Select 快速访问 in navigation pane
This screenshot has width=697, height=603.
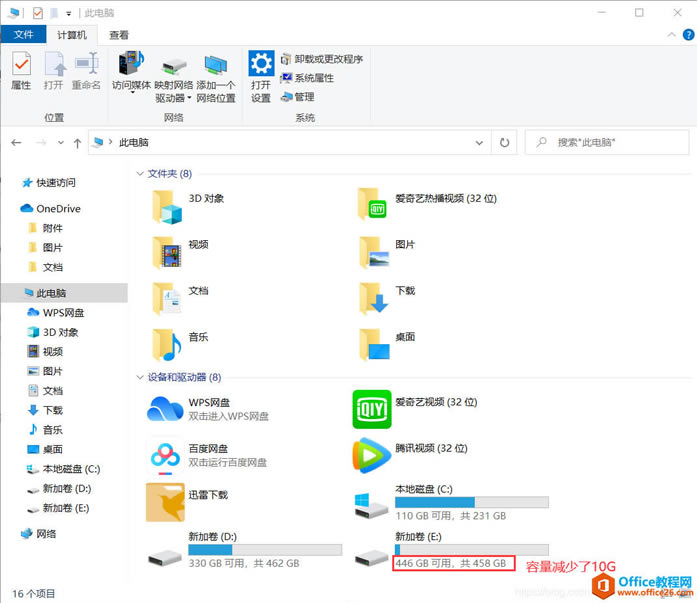(49, 183)
